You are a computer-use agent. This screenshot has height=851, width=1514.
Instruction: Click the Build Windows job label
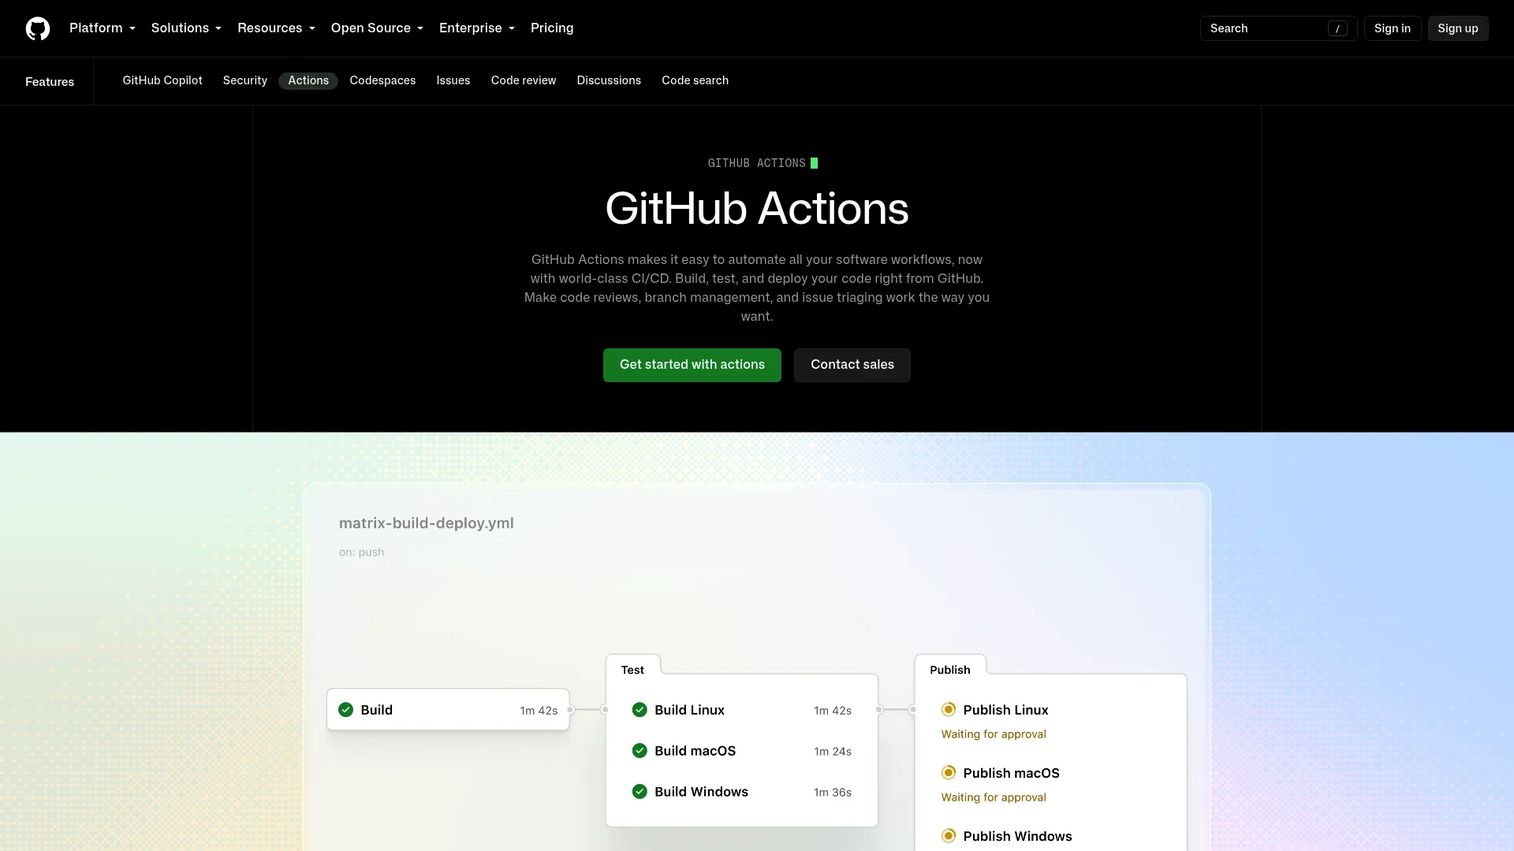coord(701,792)
